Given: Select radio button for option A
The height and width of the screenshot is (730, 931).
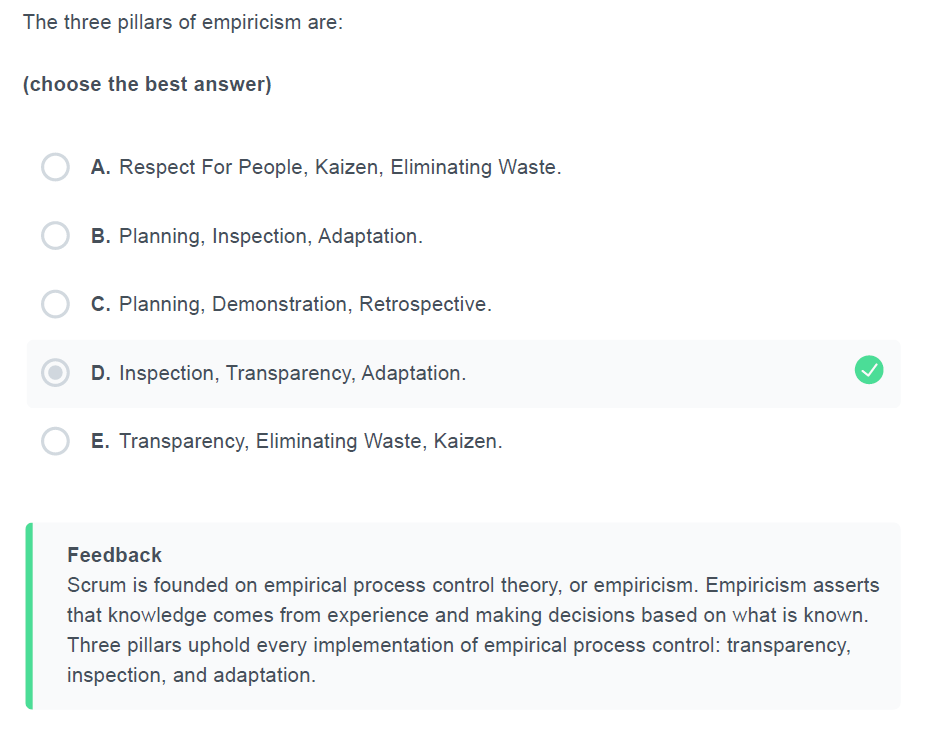Looking at the screenshot, I should (x=55, y=167).
